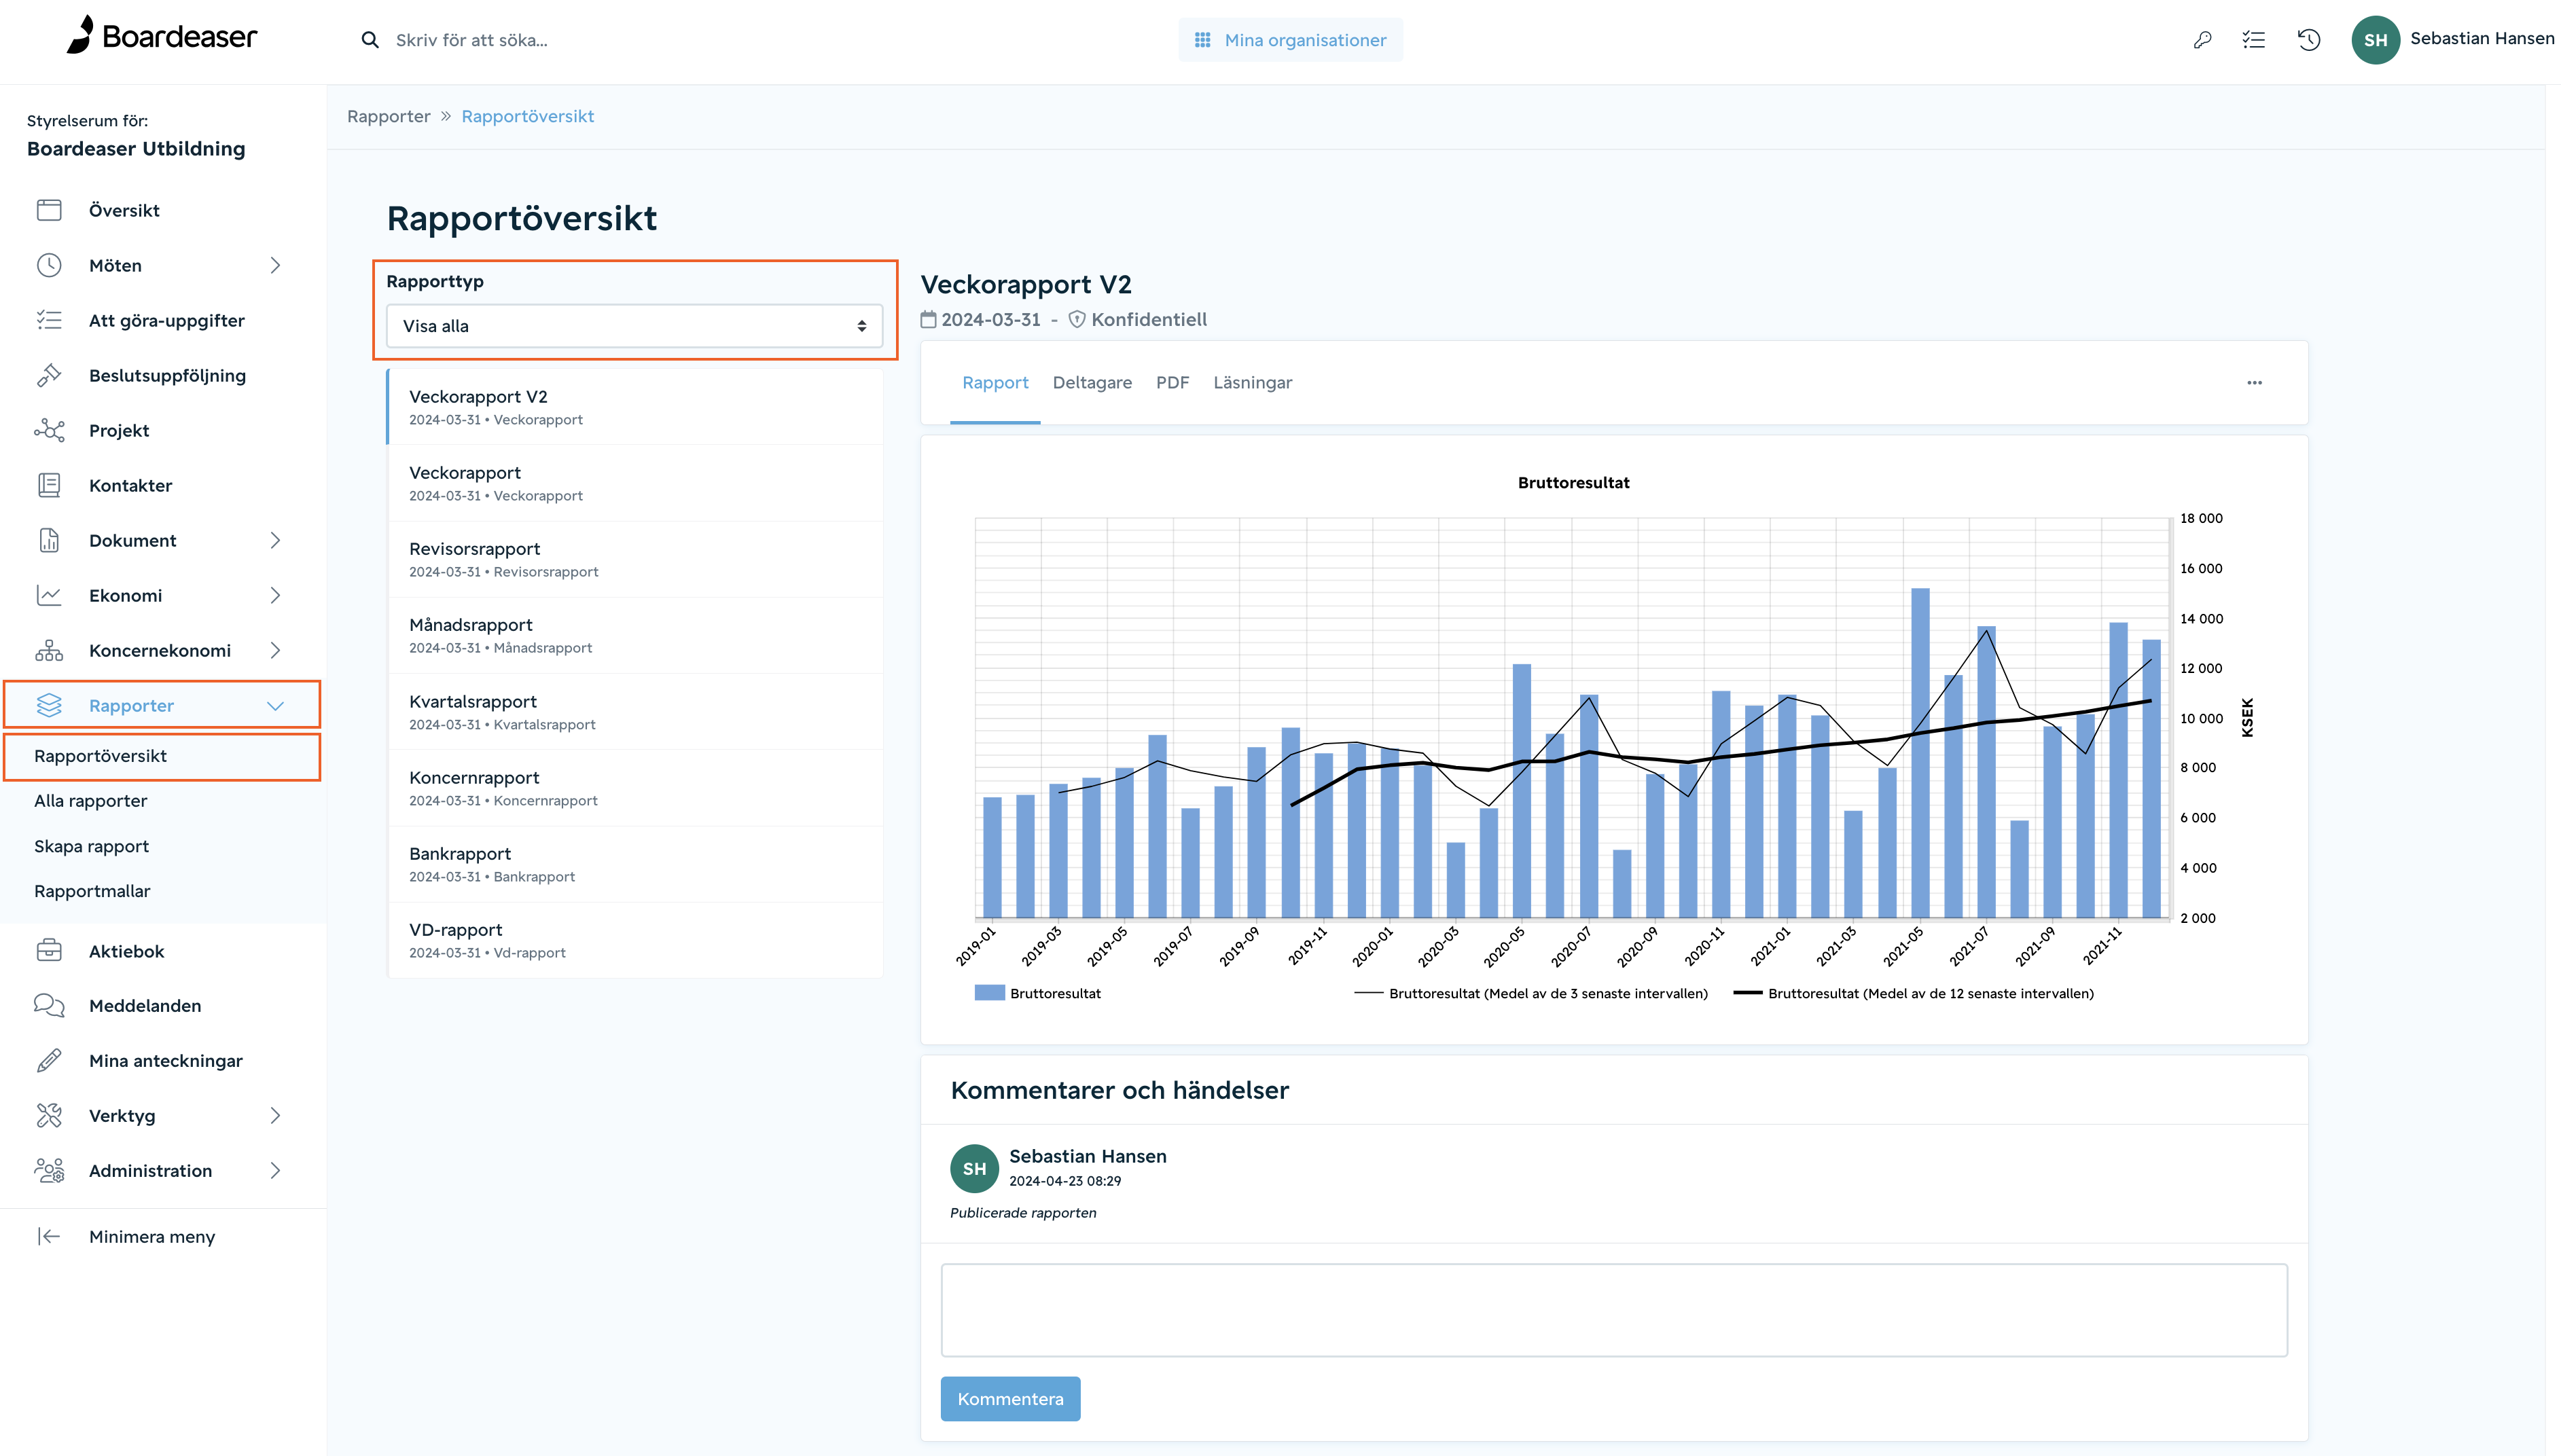Click the Administration users icon
Image resolution: width=2561 pixels, height=1456 pixels.
[x=49, y=1170]
